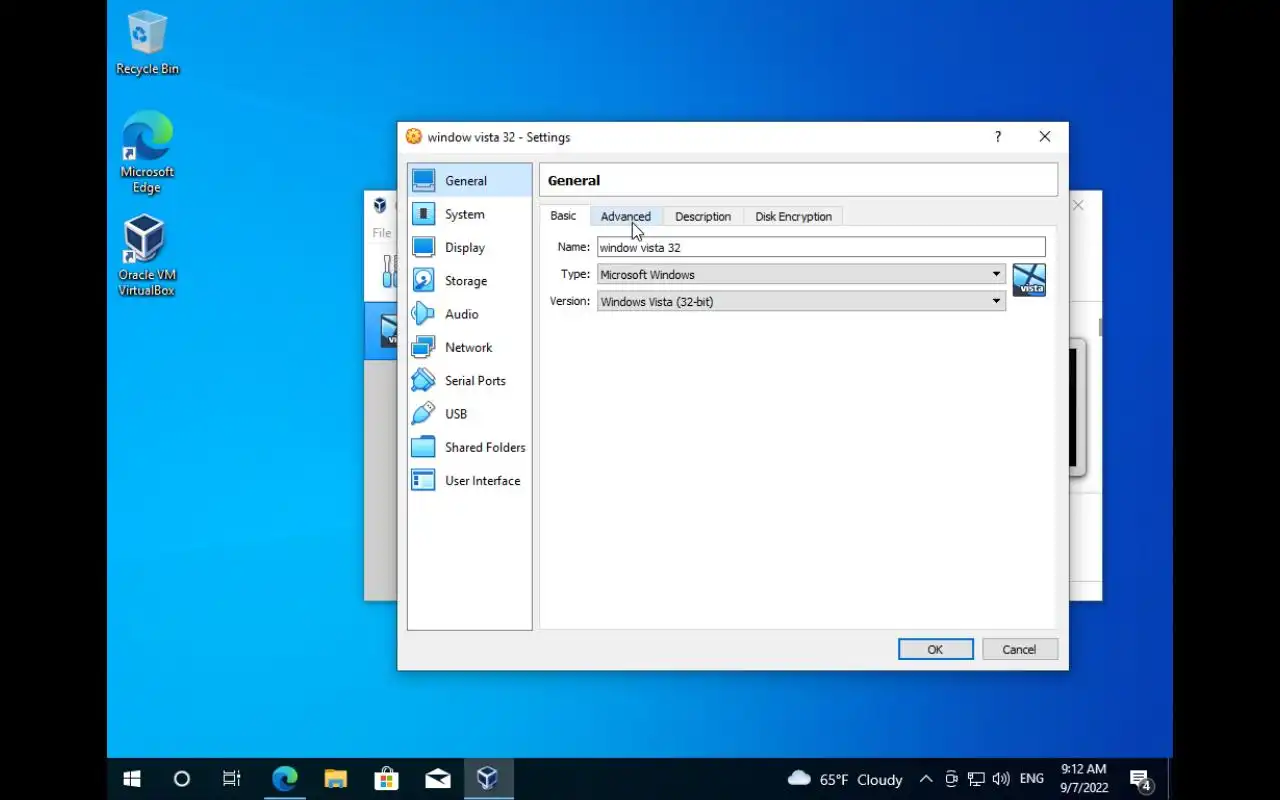Open Mail app from taskbar

click(x=437, y=779)
